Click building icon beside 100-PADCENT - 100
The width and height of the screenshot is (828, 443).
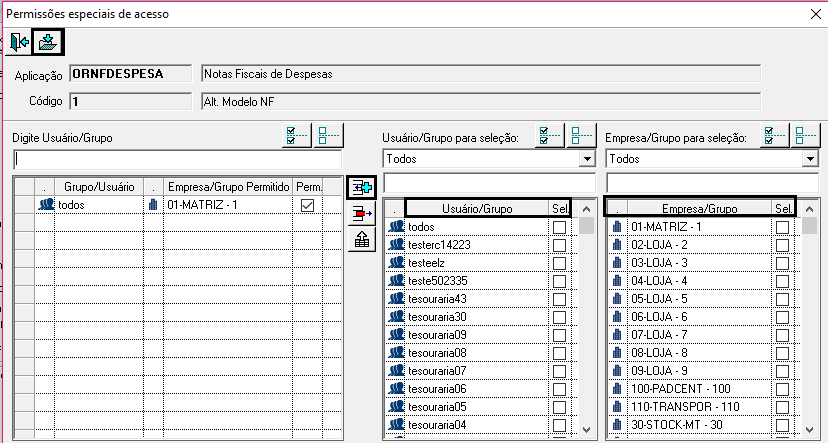(617, 389)
